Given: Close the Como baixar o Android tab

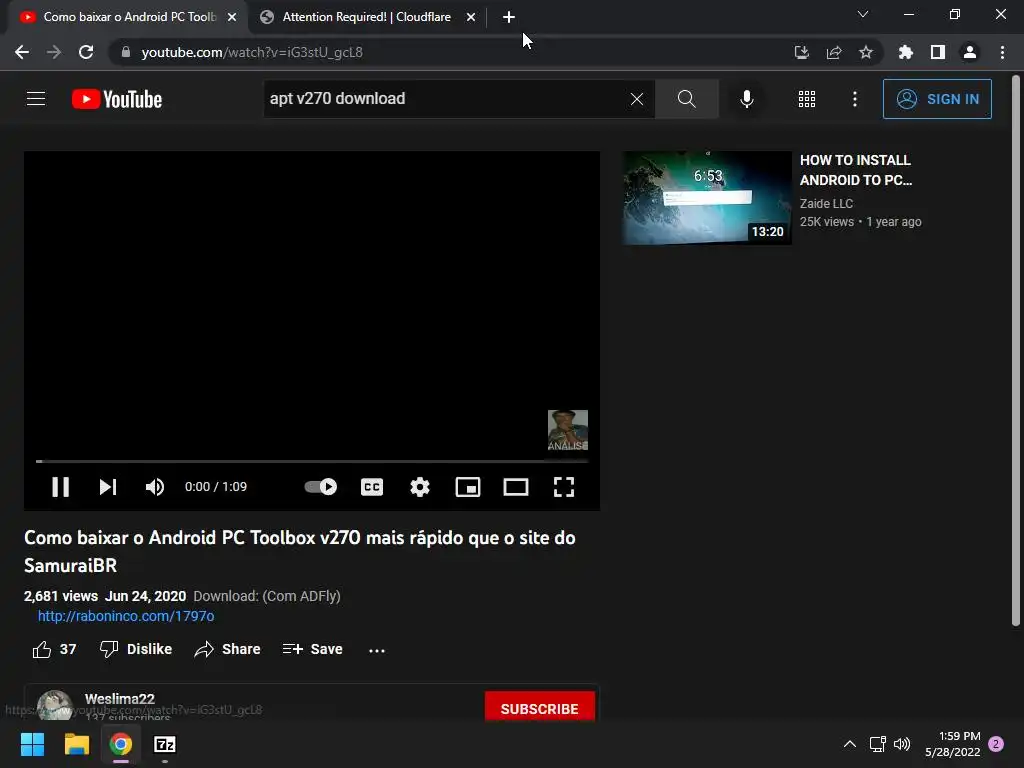Looking at the screenshot, I should click(x=232, y=18).
